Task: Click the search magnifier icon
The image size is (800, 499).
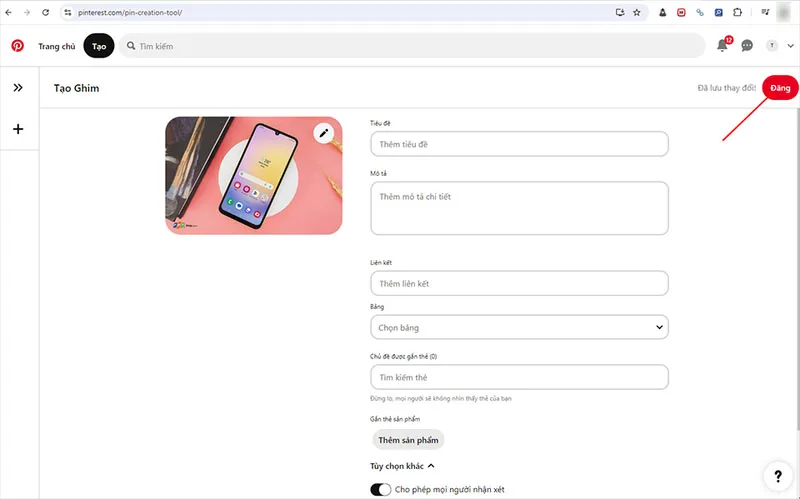Action: [x=131, y=46]
